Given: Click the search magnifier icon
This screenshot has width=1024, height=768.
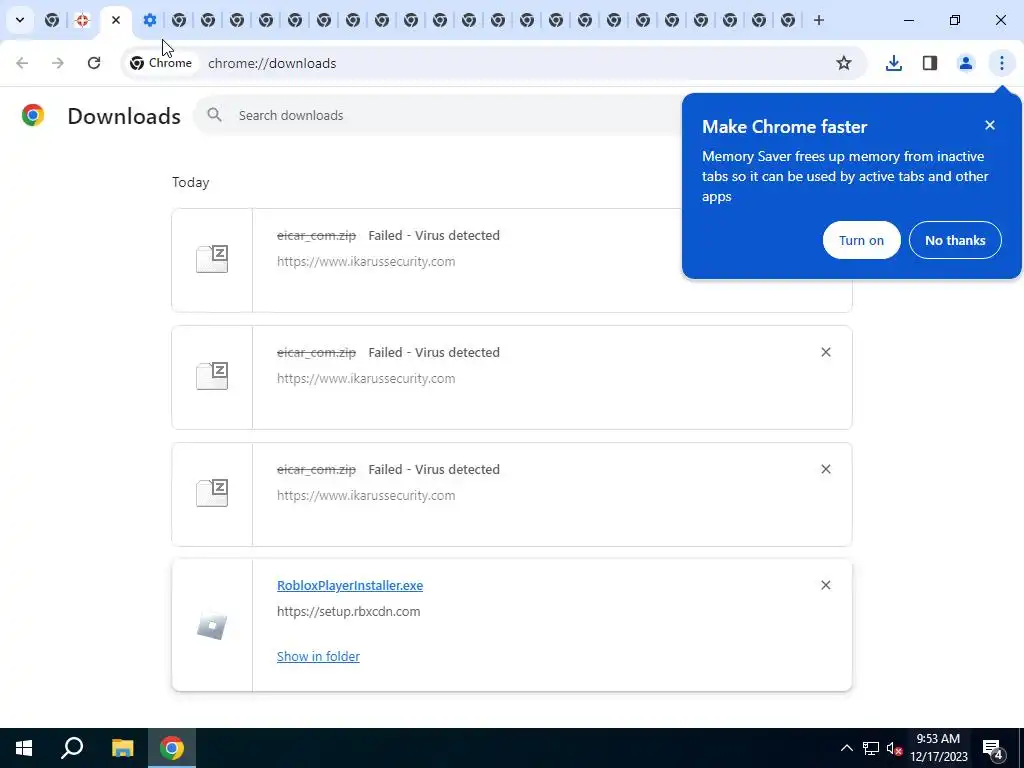Looking at the screenshot, I should (x=214, y=115).
